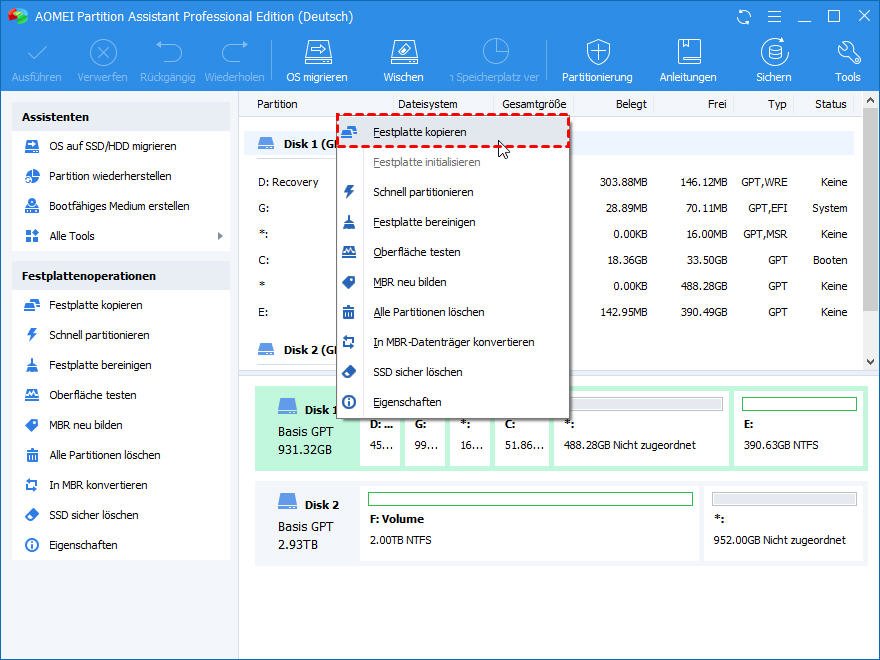Click the refresh icon in title bar

pos(744,17)
